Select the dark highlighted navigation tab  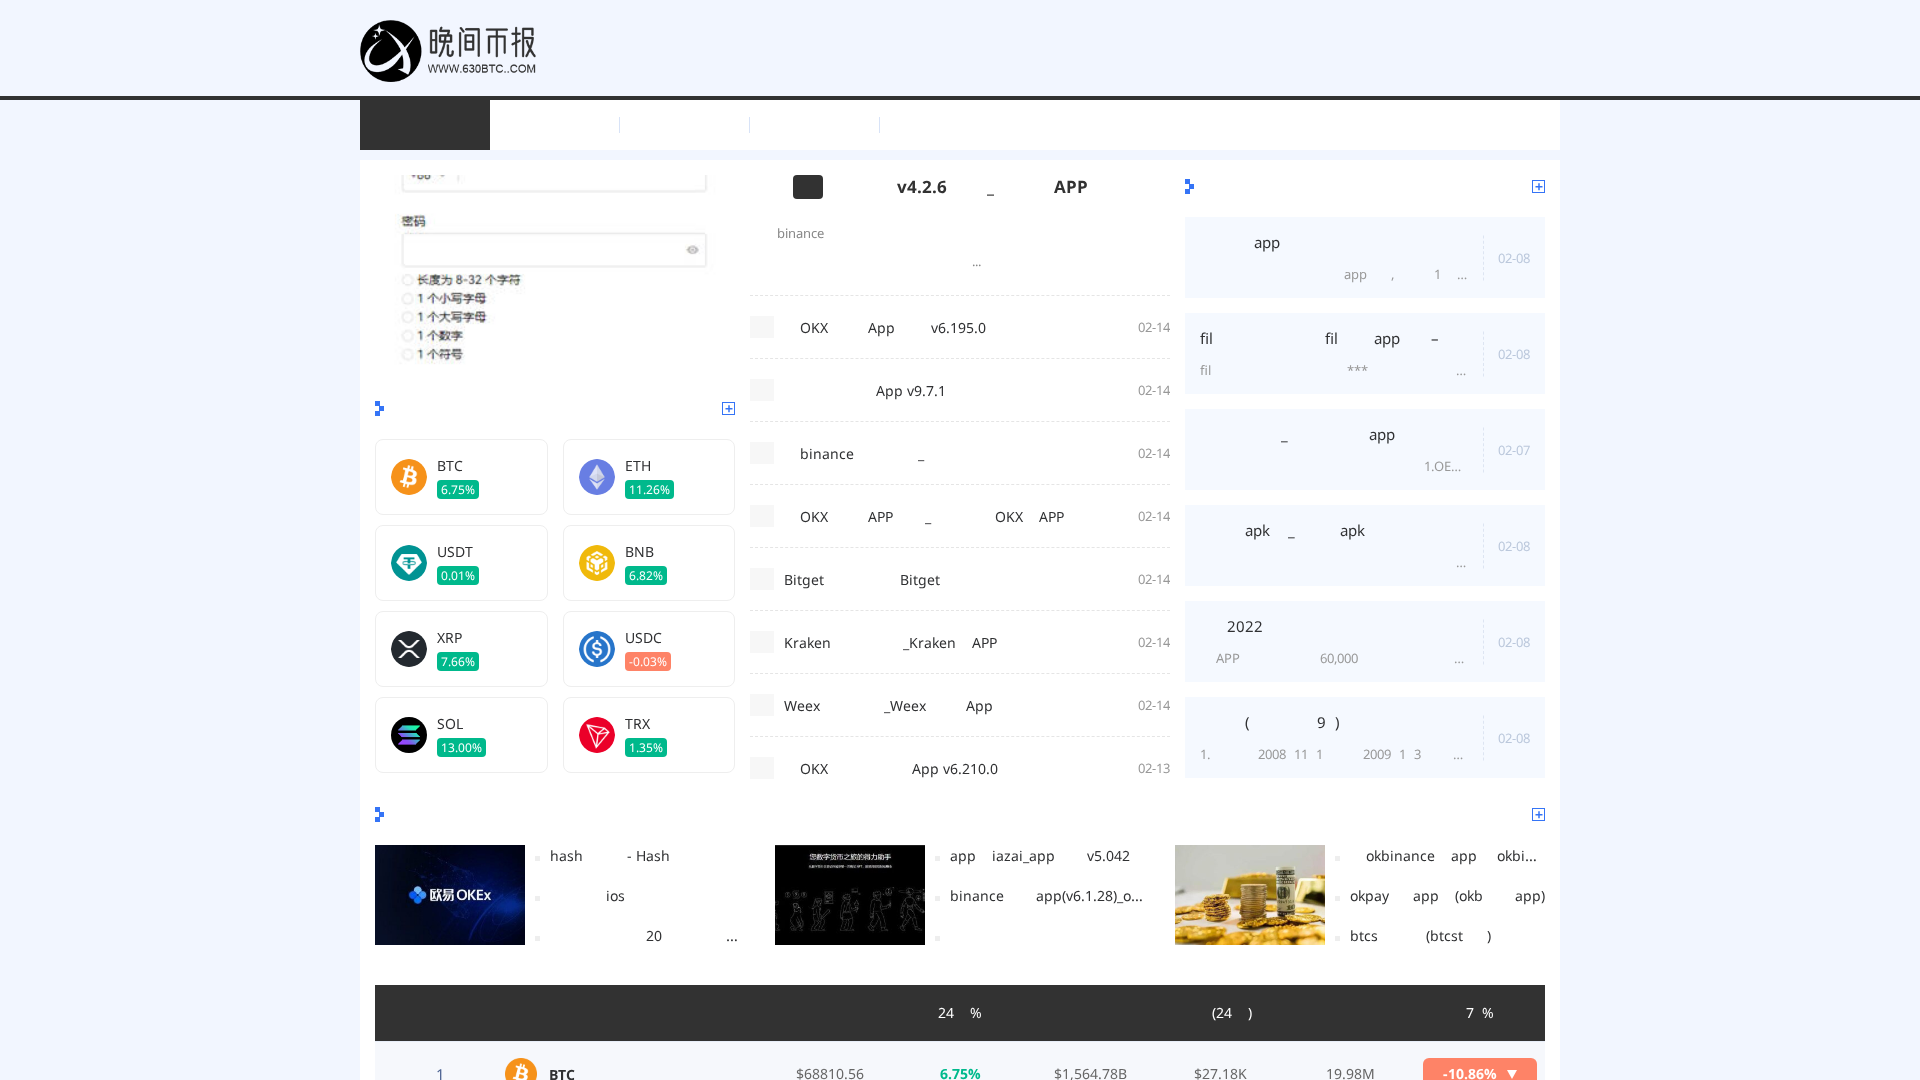point(424,125)
